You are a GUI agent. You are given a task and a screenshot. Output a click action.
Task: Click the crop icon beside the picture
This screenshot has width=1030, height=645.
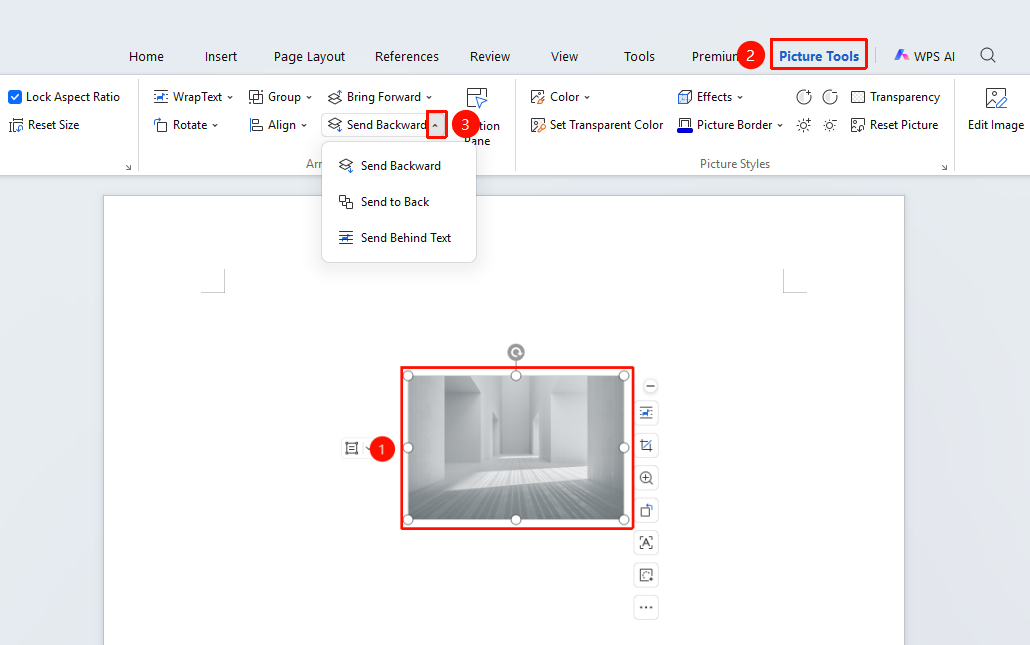[x=646, y=446]
